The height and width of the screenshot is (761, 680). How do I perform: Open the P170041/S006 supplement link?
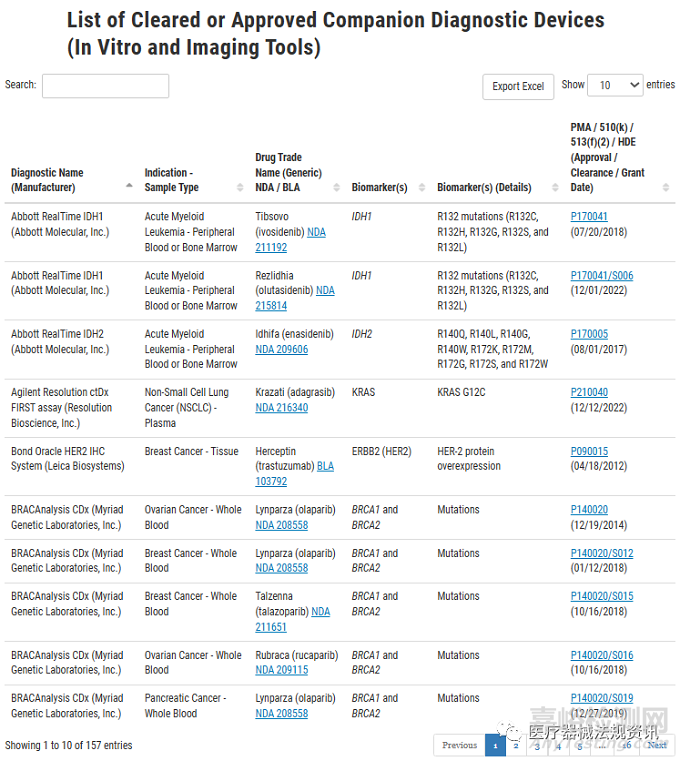coord(601,276)
